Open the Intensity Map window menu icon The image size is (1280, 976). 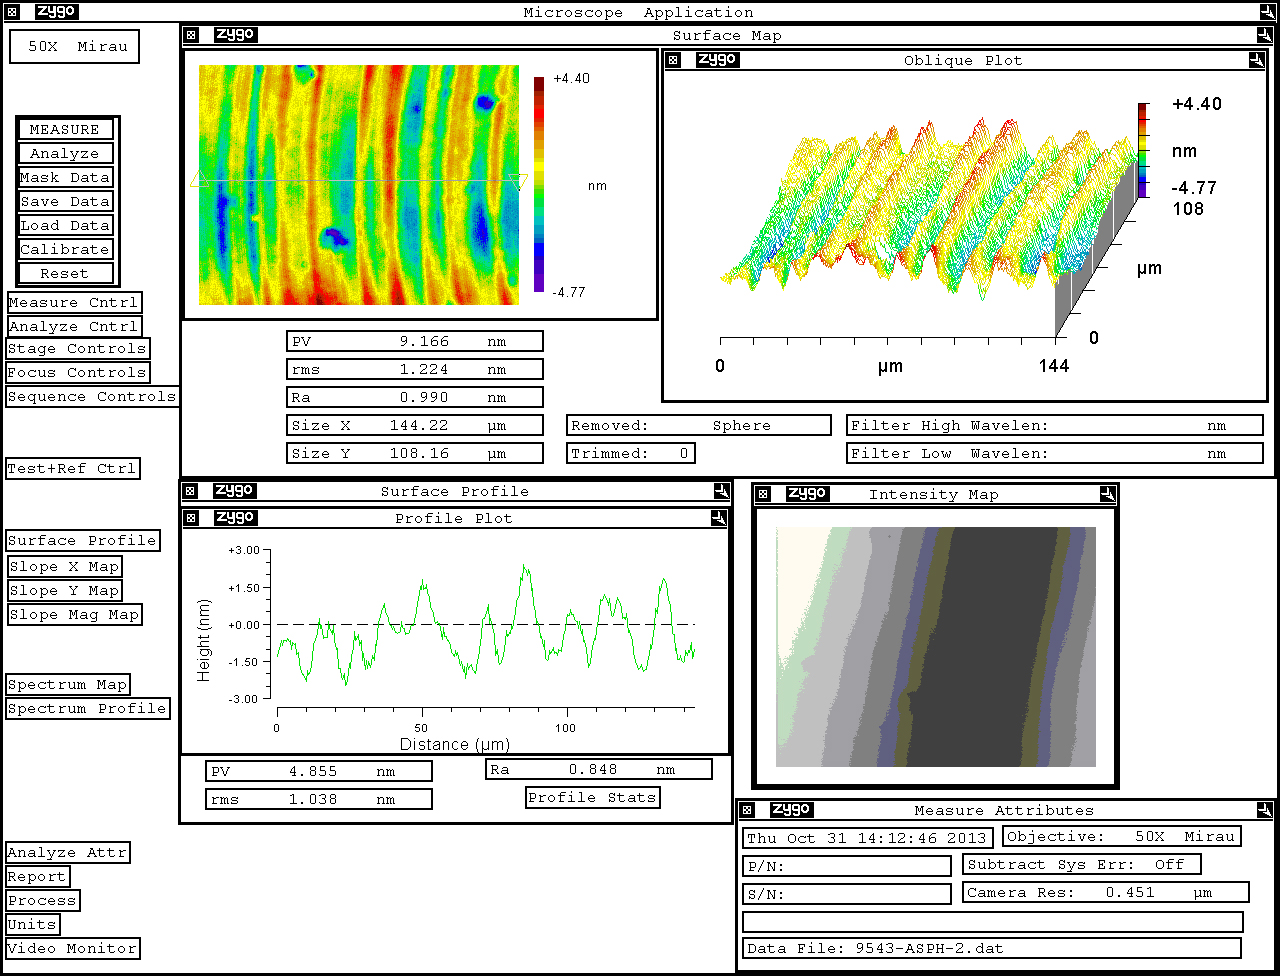[763, 494]
